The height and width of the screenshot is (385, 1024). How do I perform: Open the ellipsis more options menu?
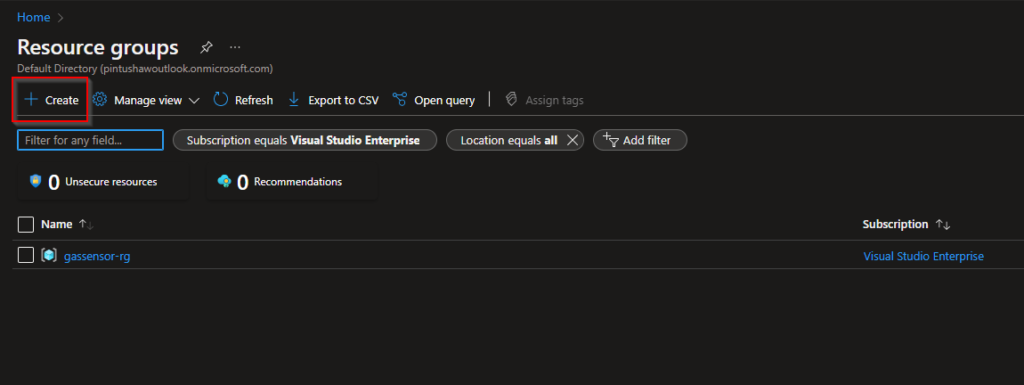(235, 47)
